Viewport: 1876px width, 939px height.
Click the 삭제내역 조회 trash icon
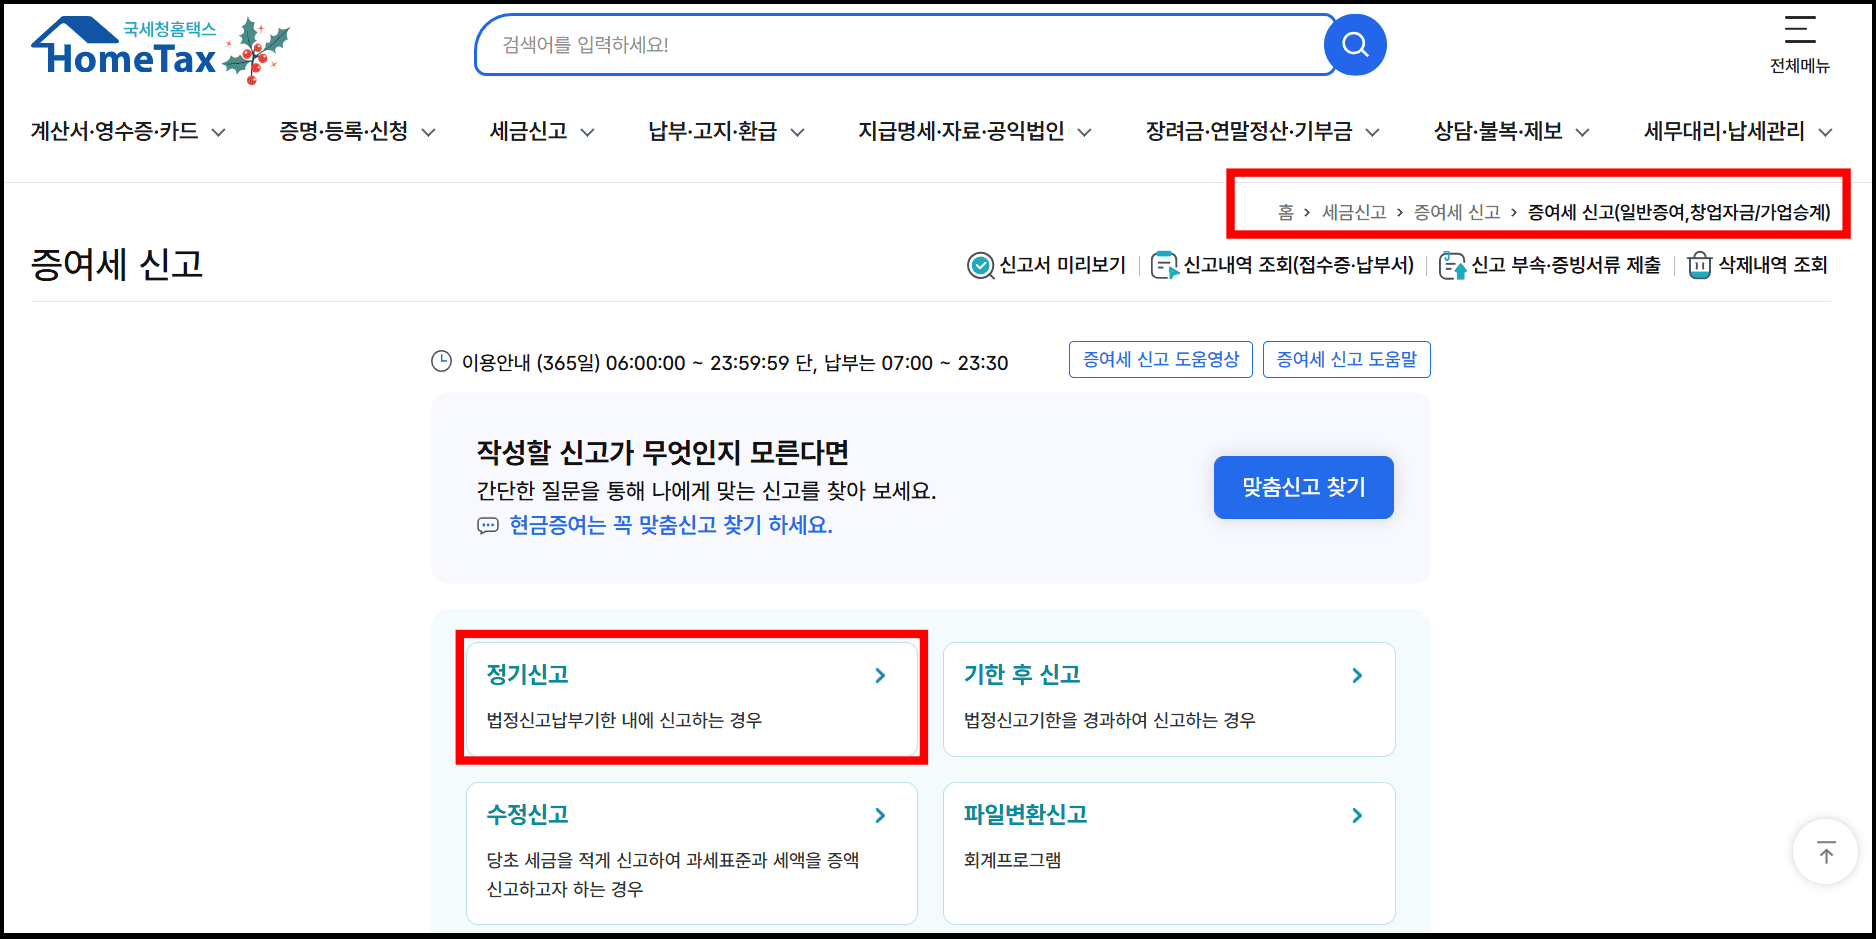pos(1700,265)
